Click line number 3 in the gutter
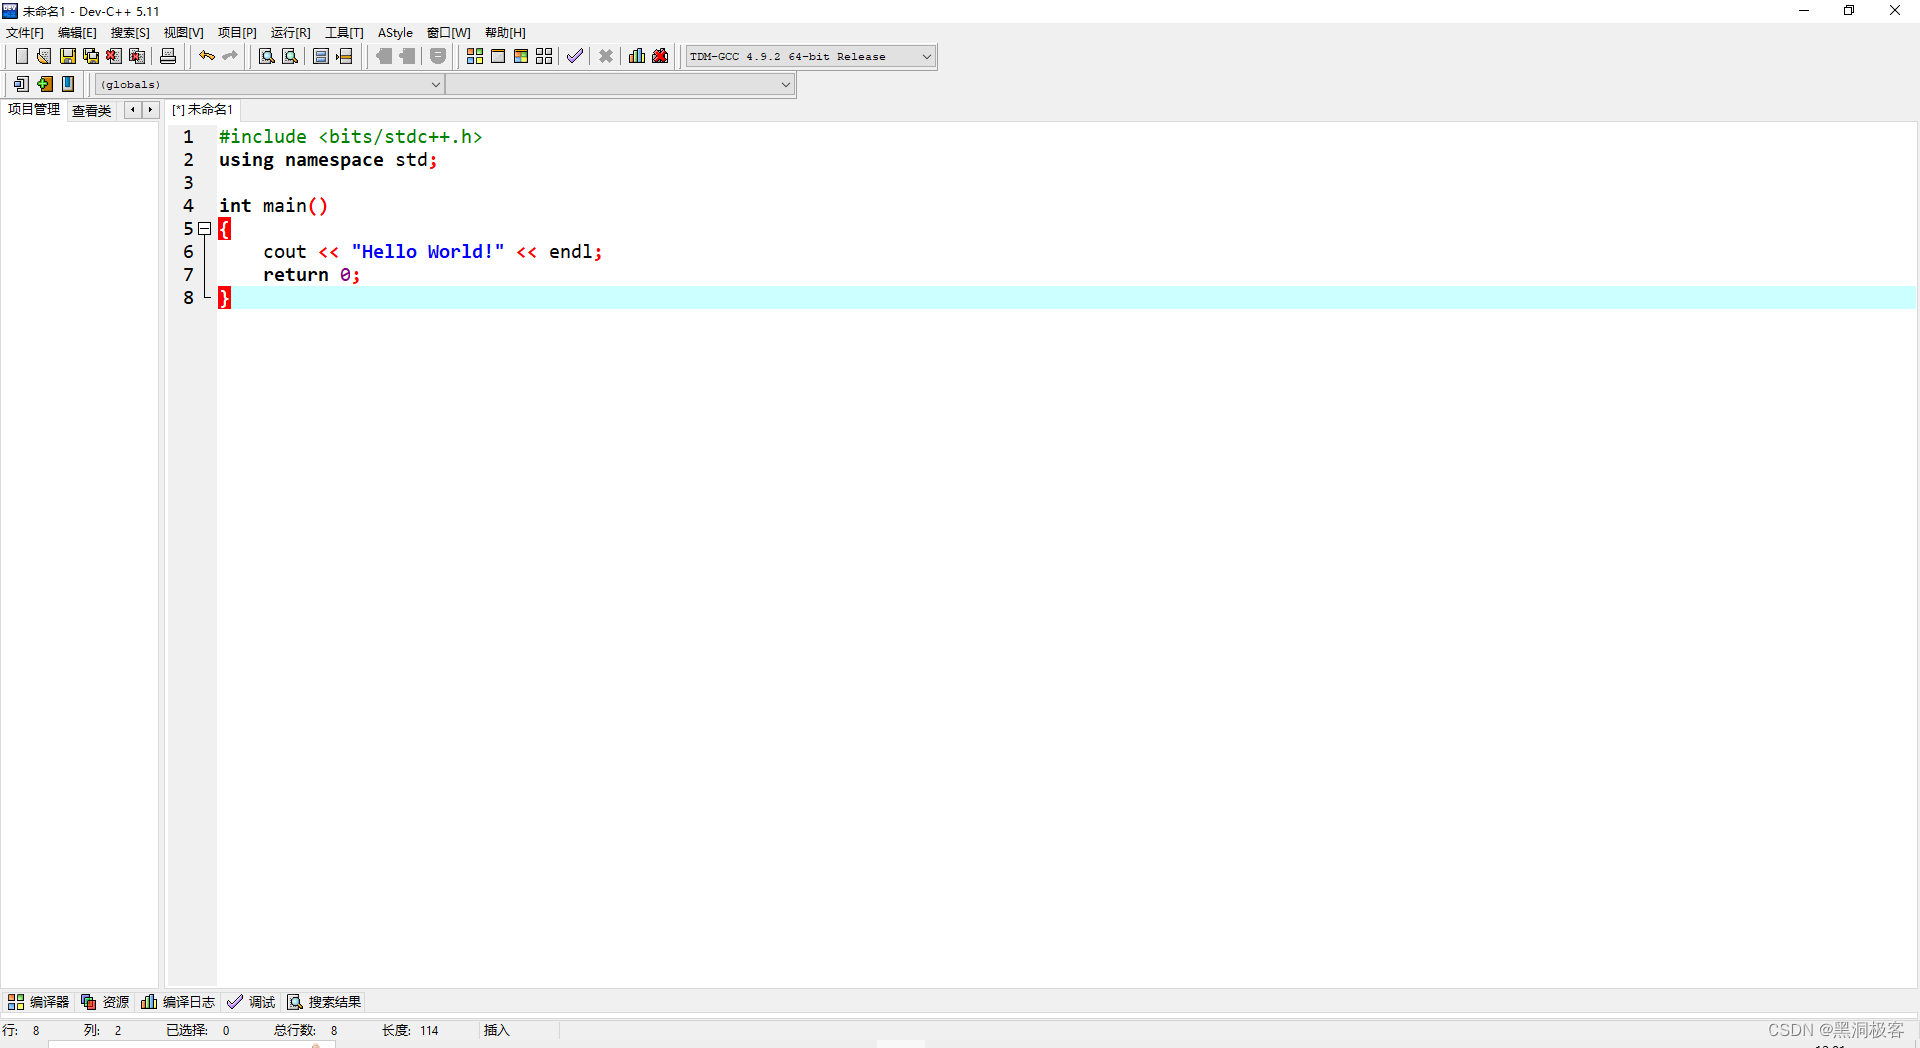Viewport: 1920px width, 1048px height. [x=188, y=183]
